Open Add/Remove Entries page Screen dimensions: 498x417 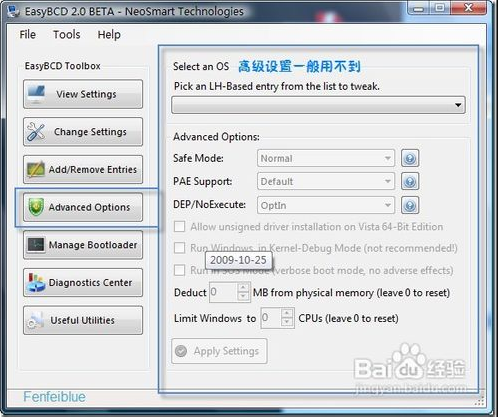click(83, 169)
